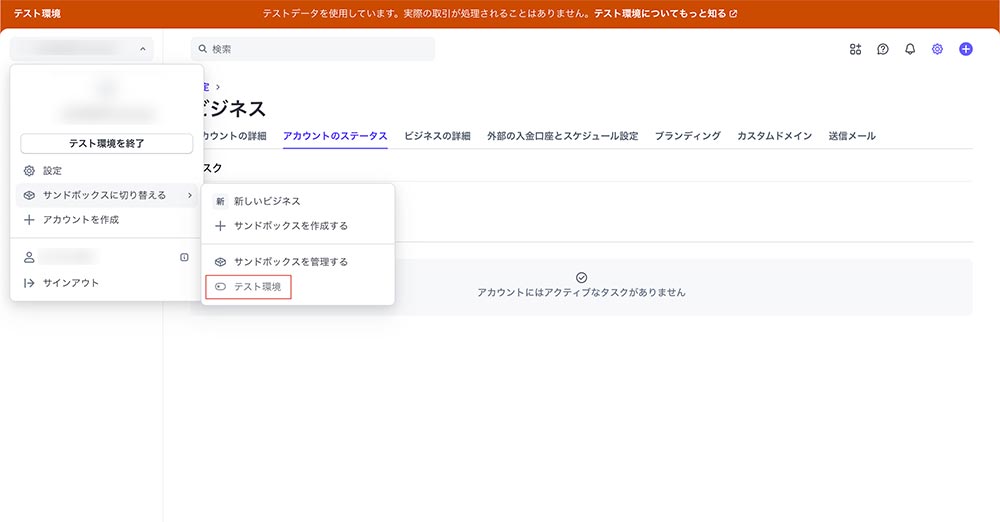Open the help question mark icon

[x=883, y=49]
